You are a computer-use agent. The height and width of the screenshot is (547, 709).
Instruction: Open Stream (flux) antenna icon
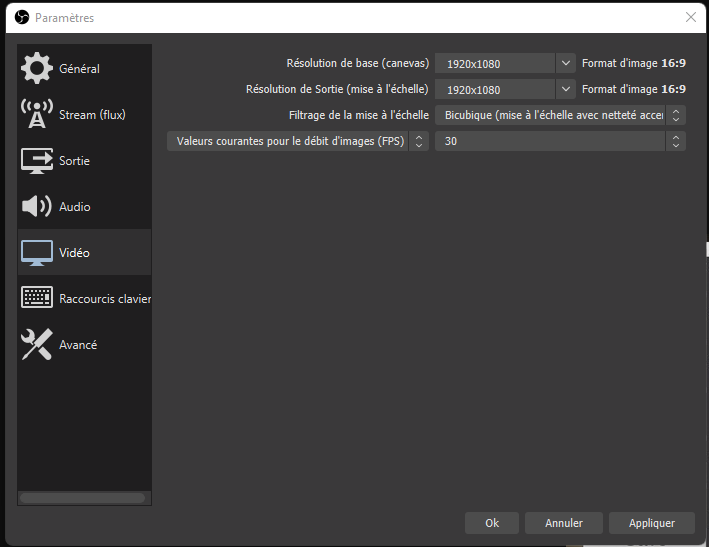click(x=37, y=115)
